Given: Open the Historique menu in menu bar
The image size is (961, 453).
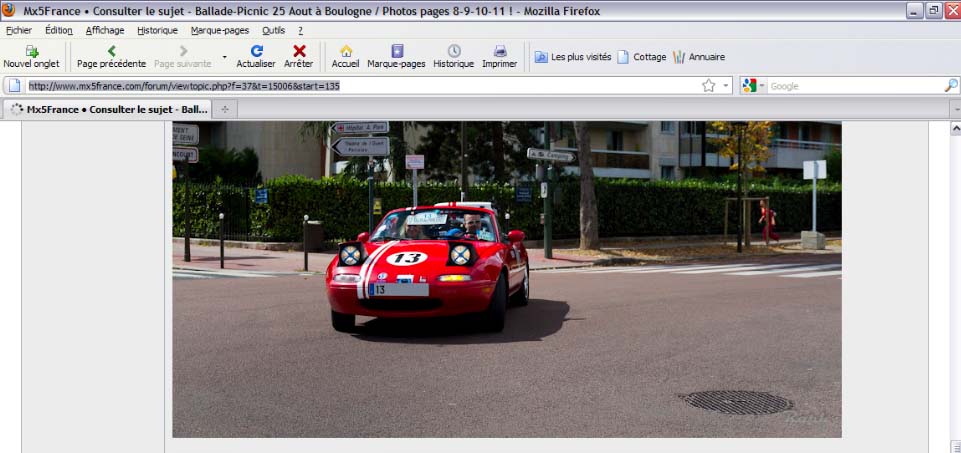Looking at the screenshot, I should coord(158,30).
